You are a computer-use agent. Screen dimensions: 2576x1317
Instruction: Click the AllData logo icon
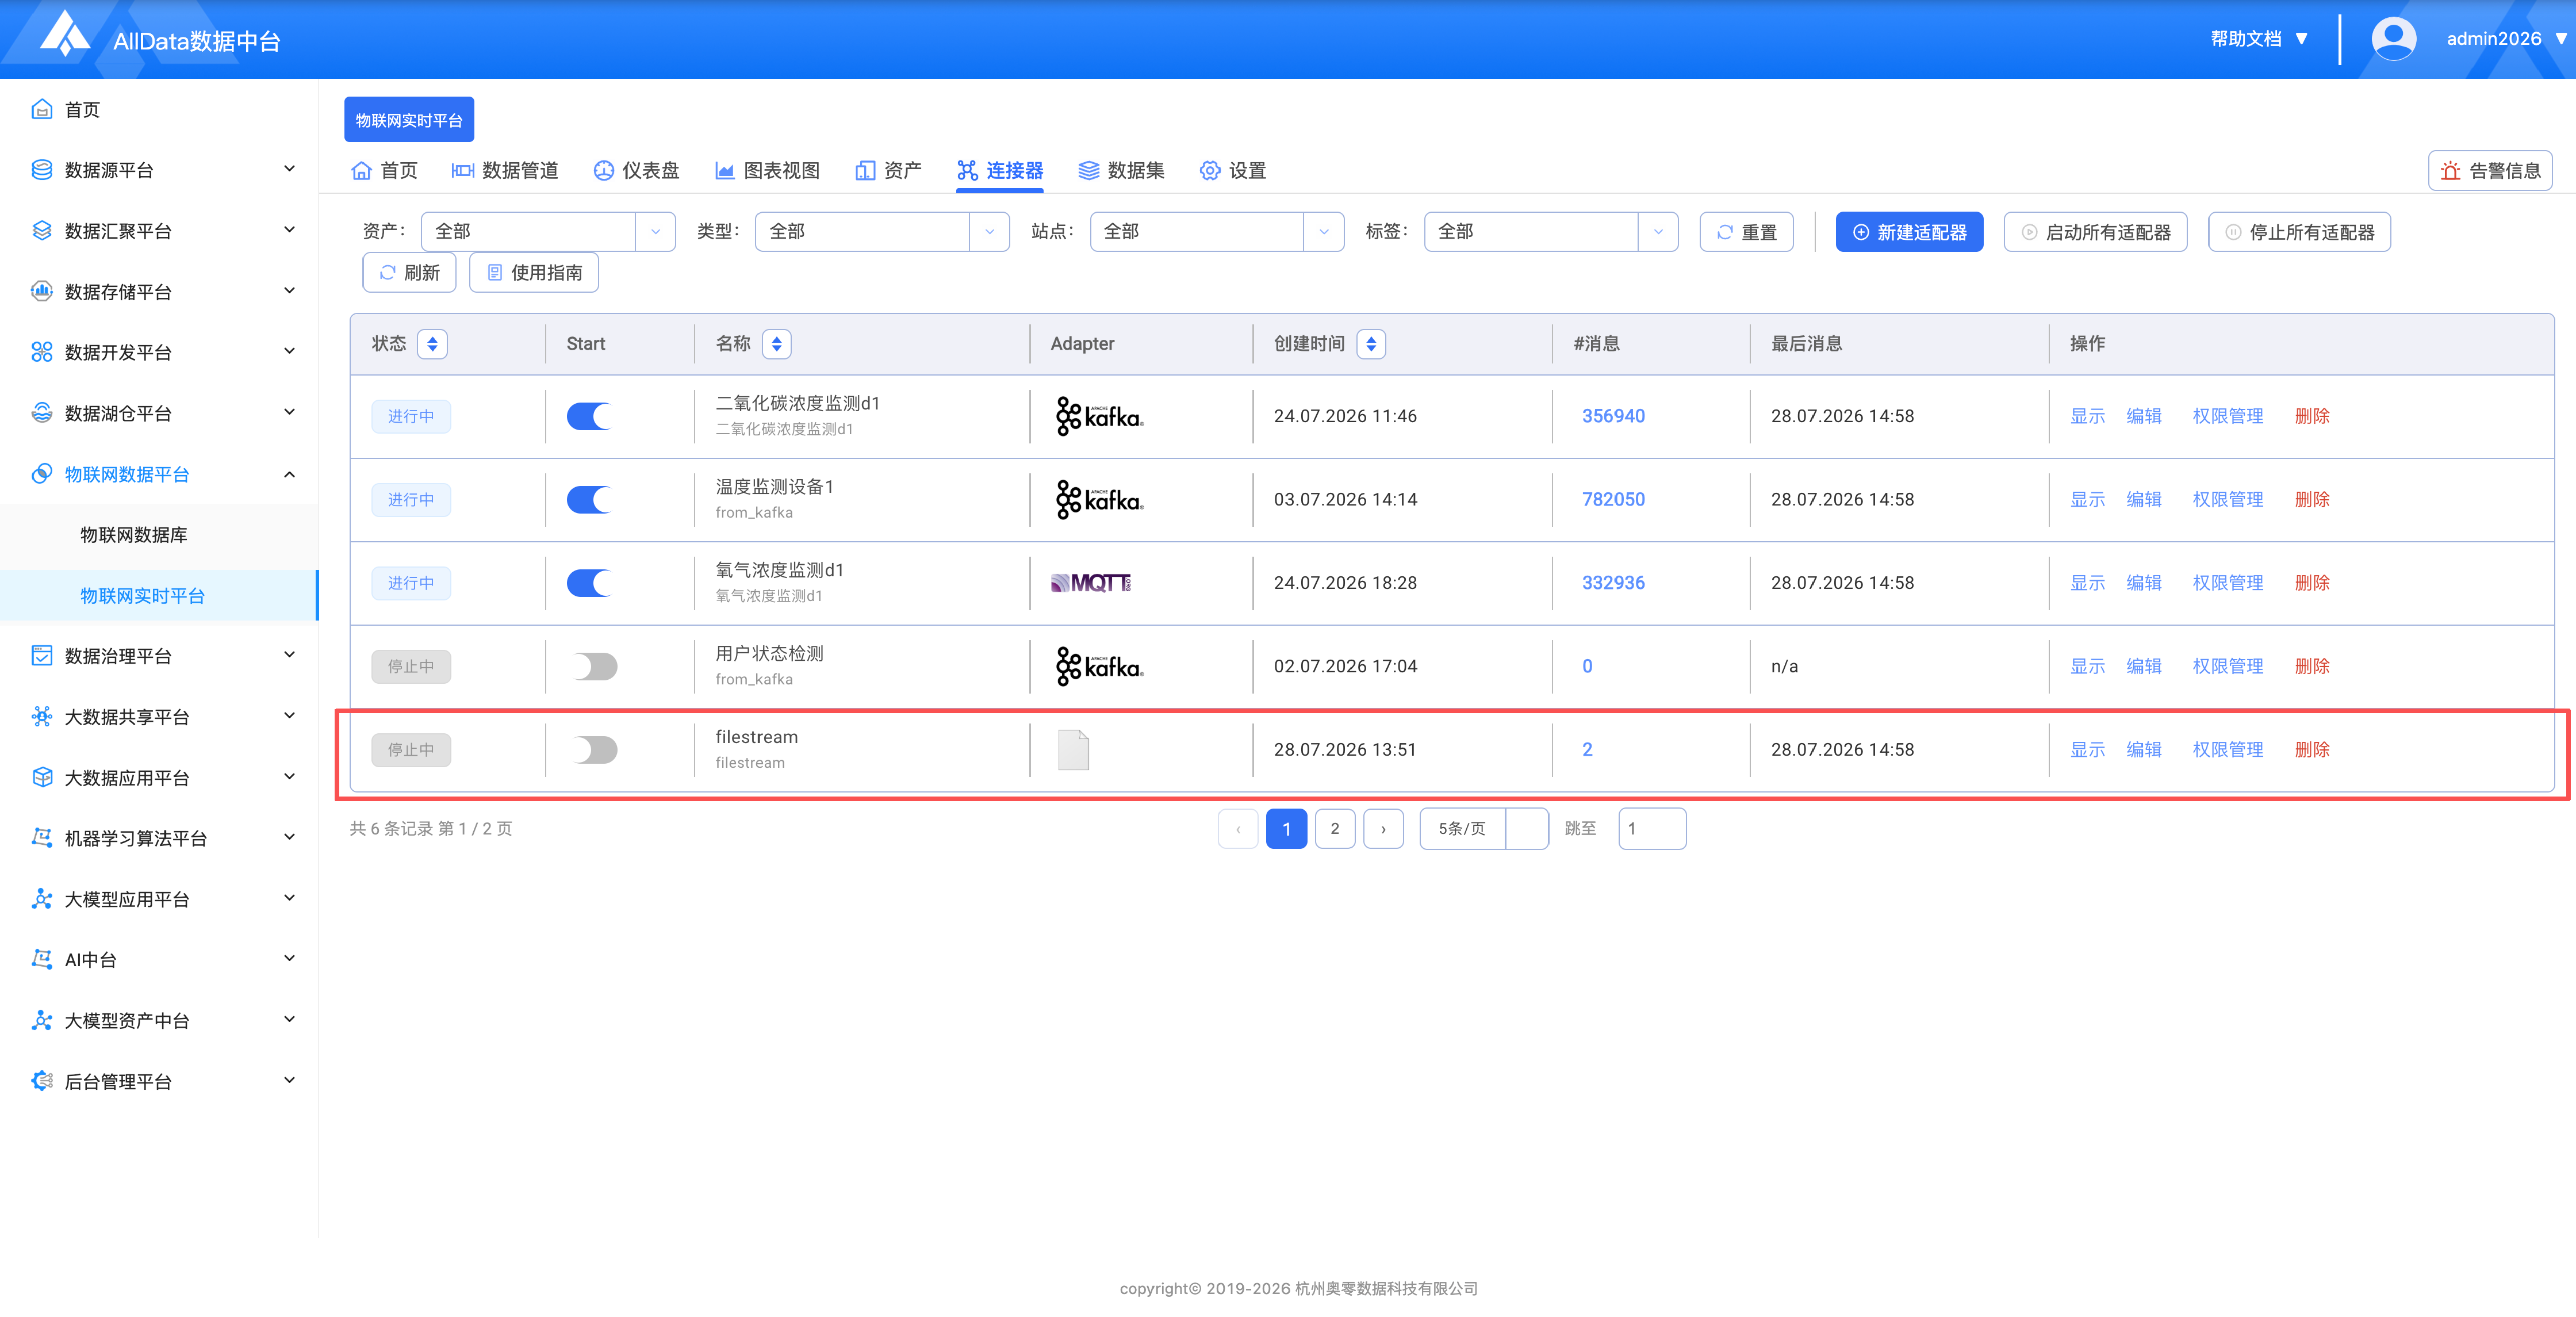[65, 34]
